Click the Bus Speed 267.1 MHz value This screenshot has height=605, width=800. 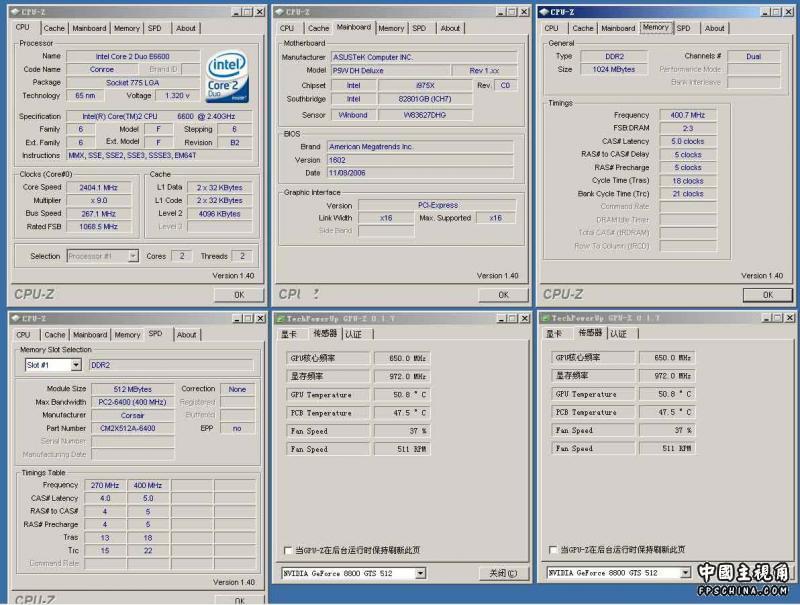[98, 214]
